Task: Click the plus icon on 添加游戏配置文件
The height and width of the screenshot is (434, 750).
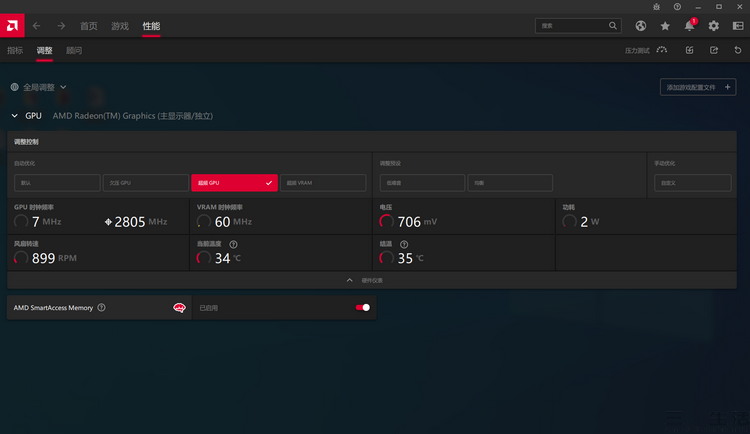Action: pos(728,87)
